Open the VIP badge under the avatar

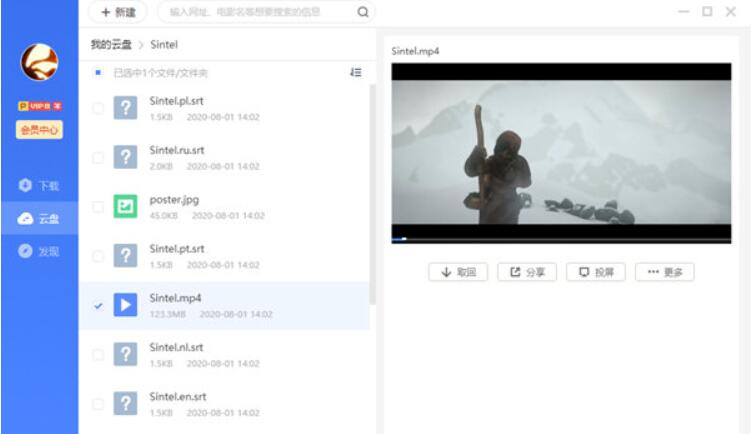[40, 106]
